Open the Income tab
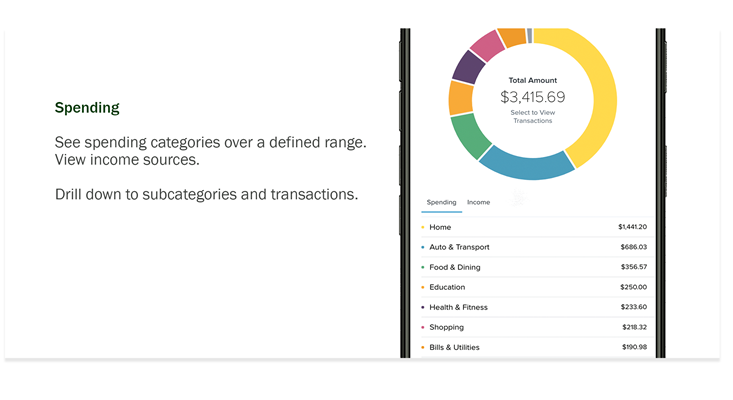The image size is (733, 400). tap(479, 202)
